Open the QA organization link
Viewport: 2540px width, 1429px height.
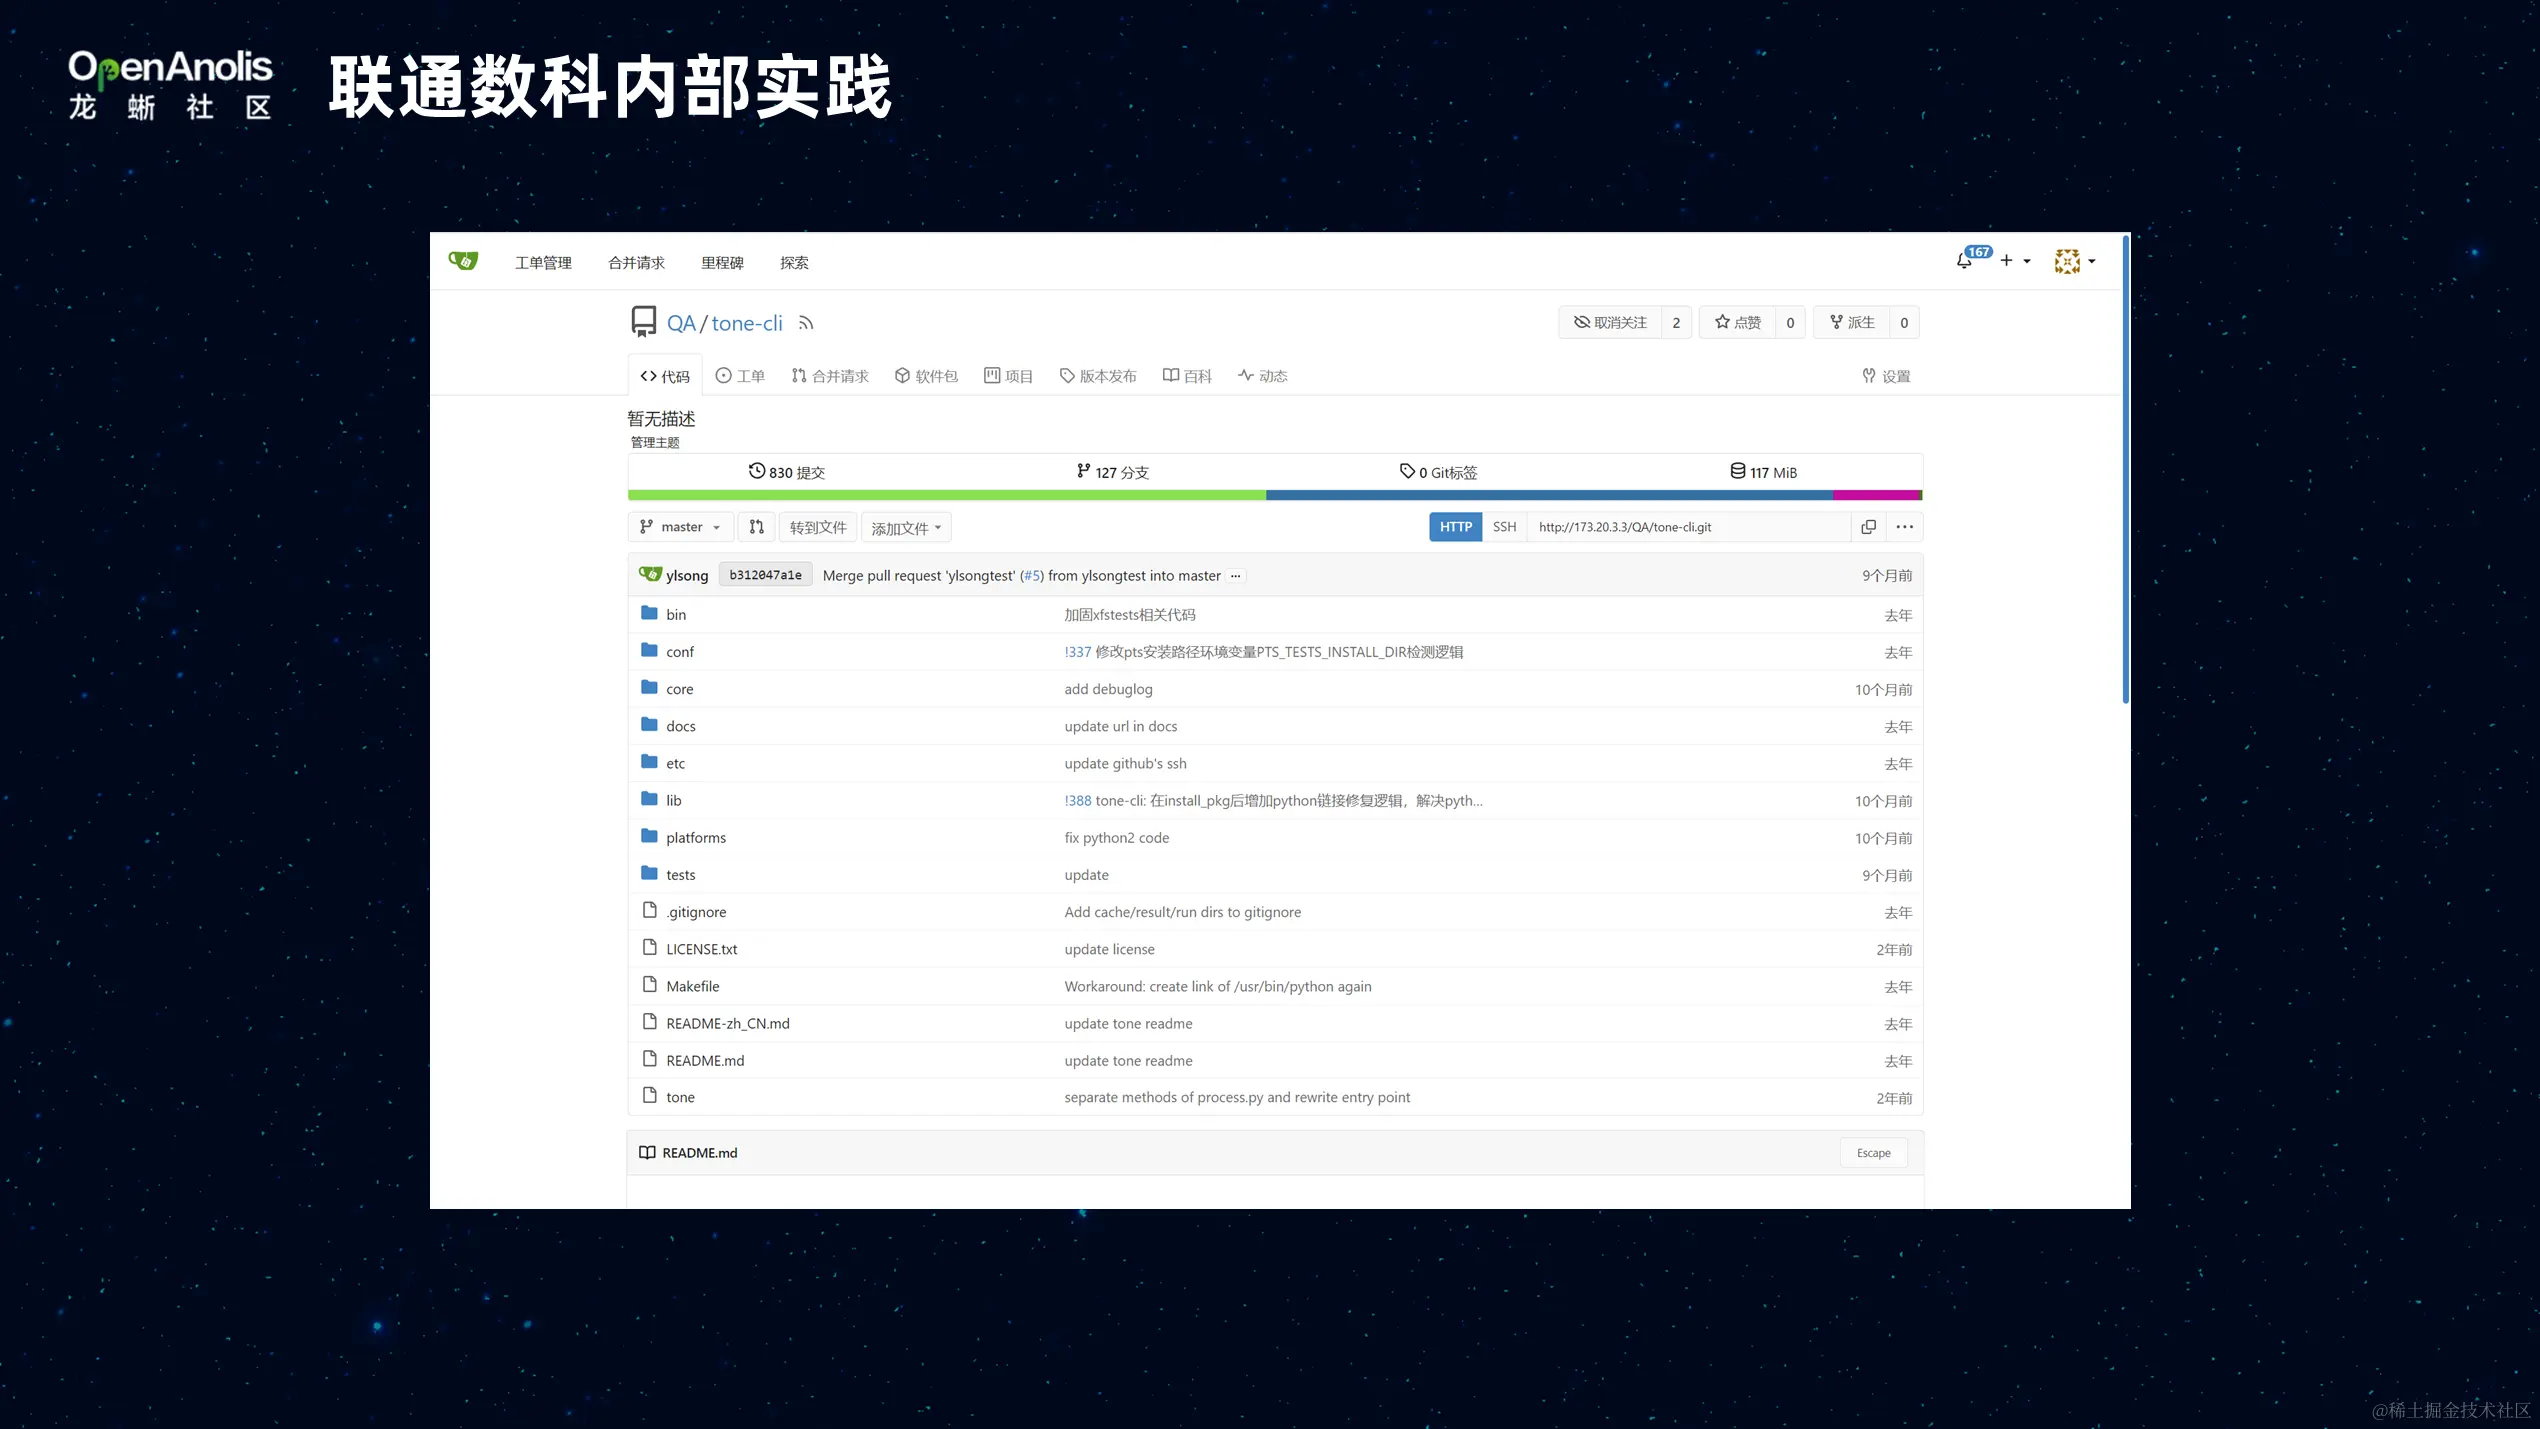[681, 322]
